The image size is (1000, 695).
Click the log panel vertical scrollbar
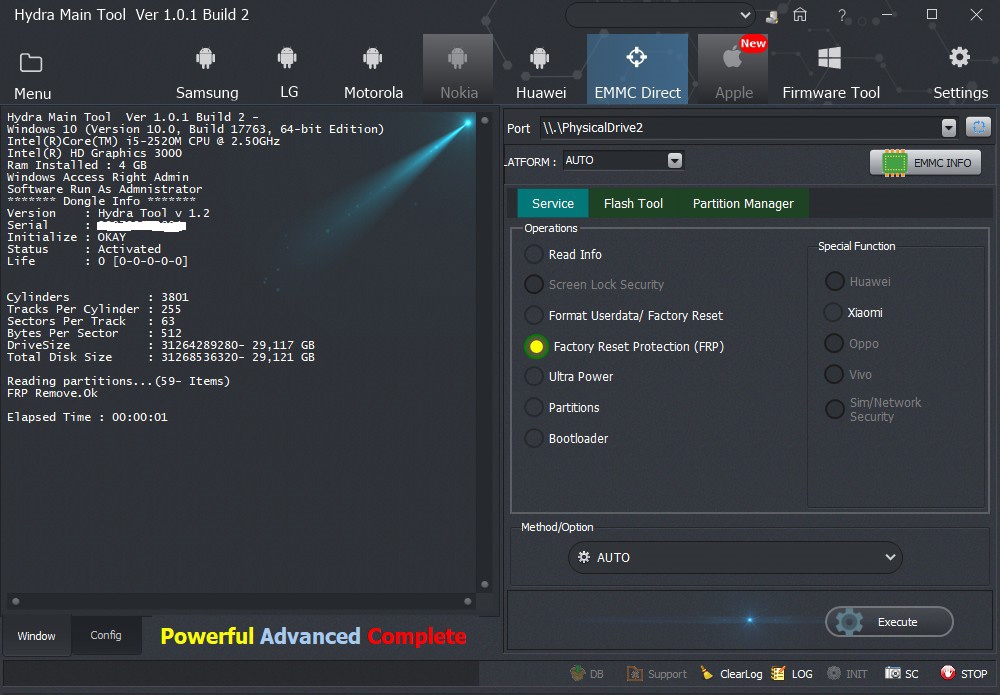pyautogui.click(x=485, y=352)
